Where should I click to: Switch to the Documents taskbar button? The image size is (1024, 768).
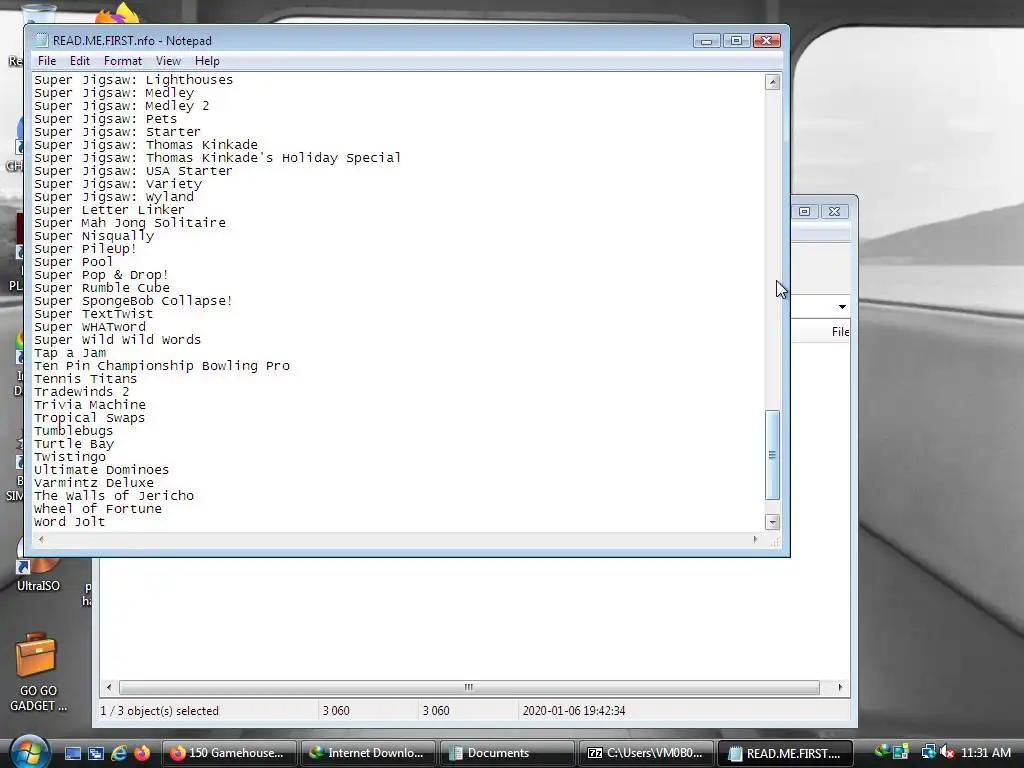pyautogui.click(x=507, y=753)
